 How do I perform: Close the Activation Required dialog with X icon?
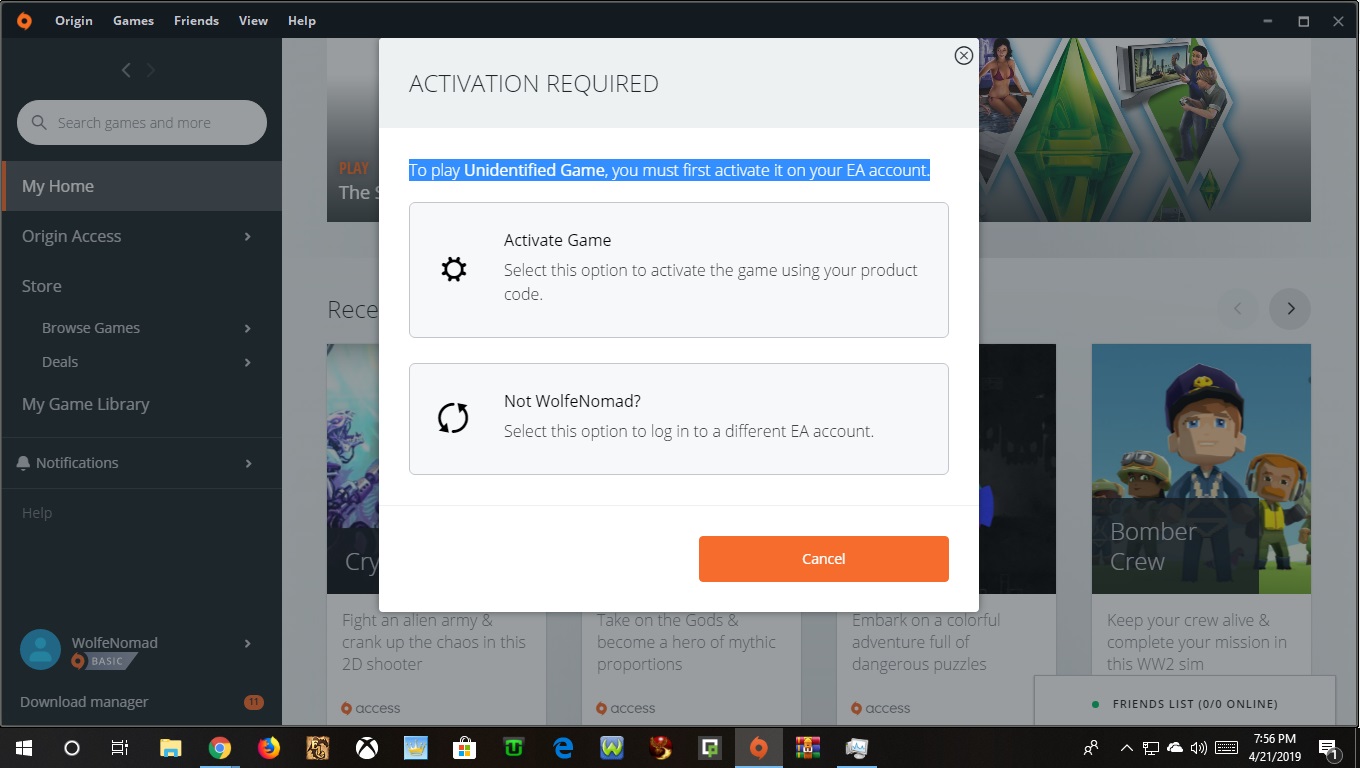pyautogui.click(x=964, y=56)
